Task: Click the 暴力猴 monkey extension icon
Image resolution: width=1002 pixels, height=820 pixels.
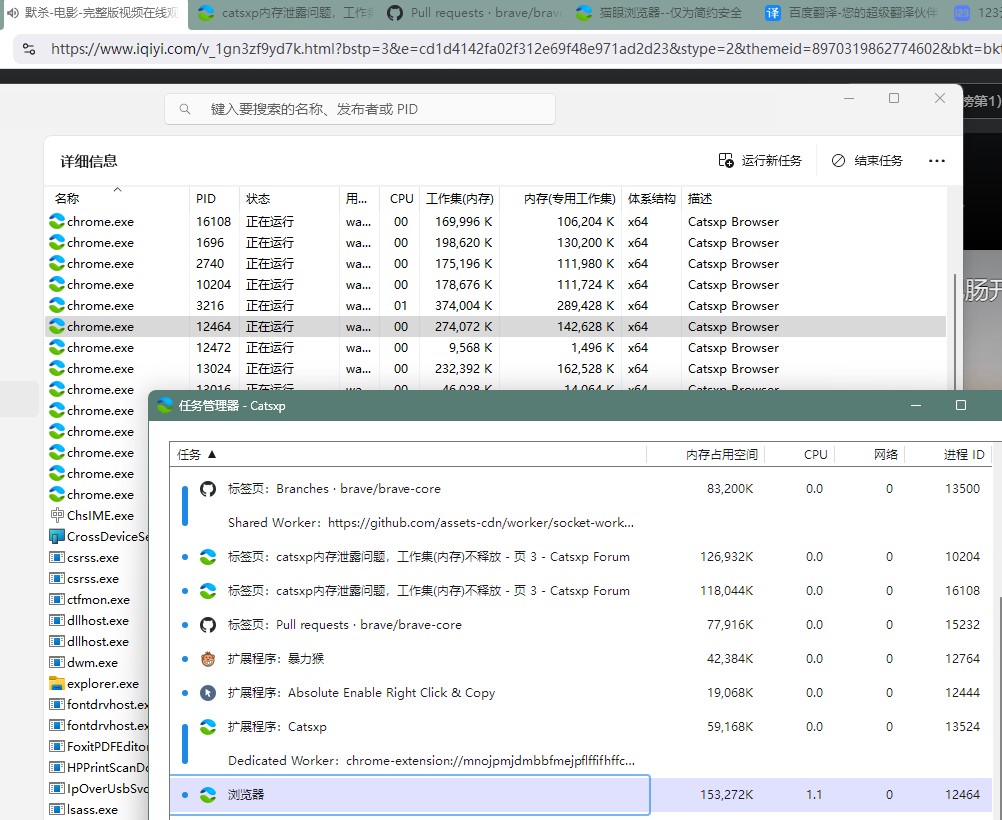Action: pos(208,659)
